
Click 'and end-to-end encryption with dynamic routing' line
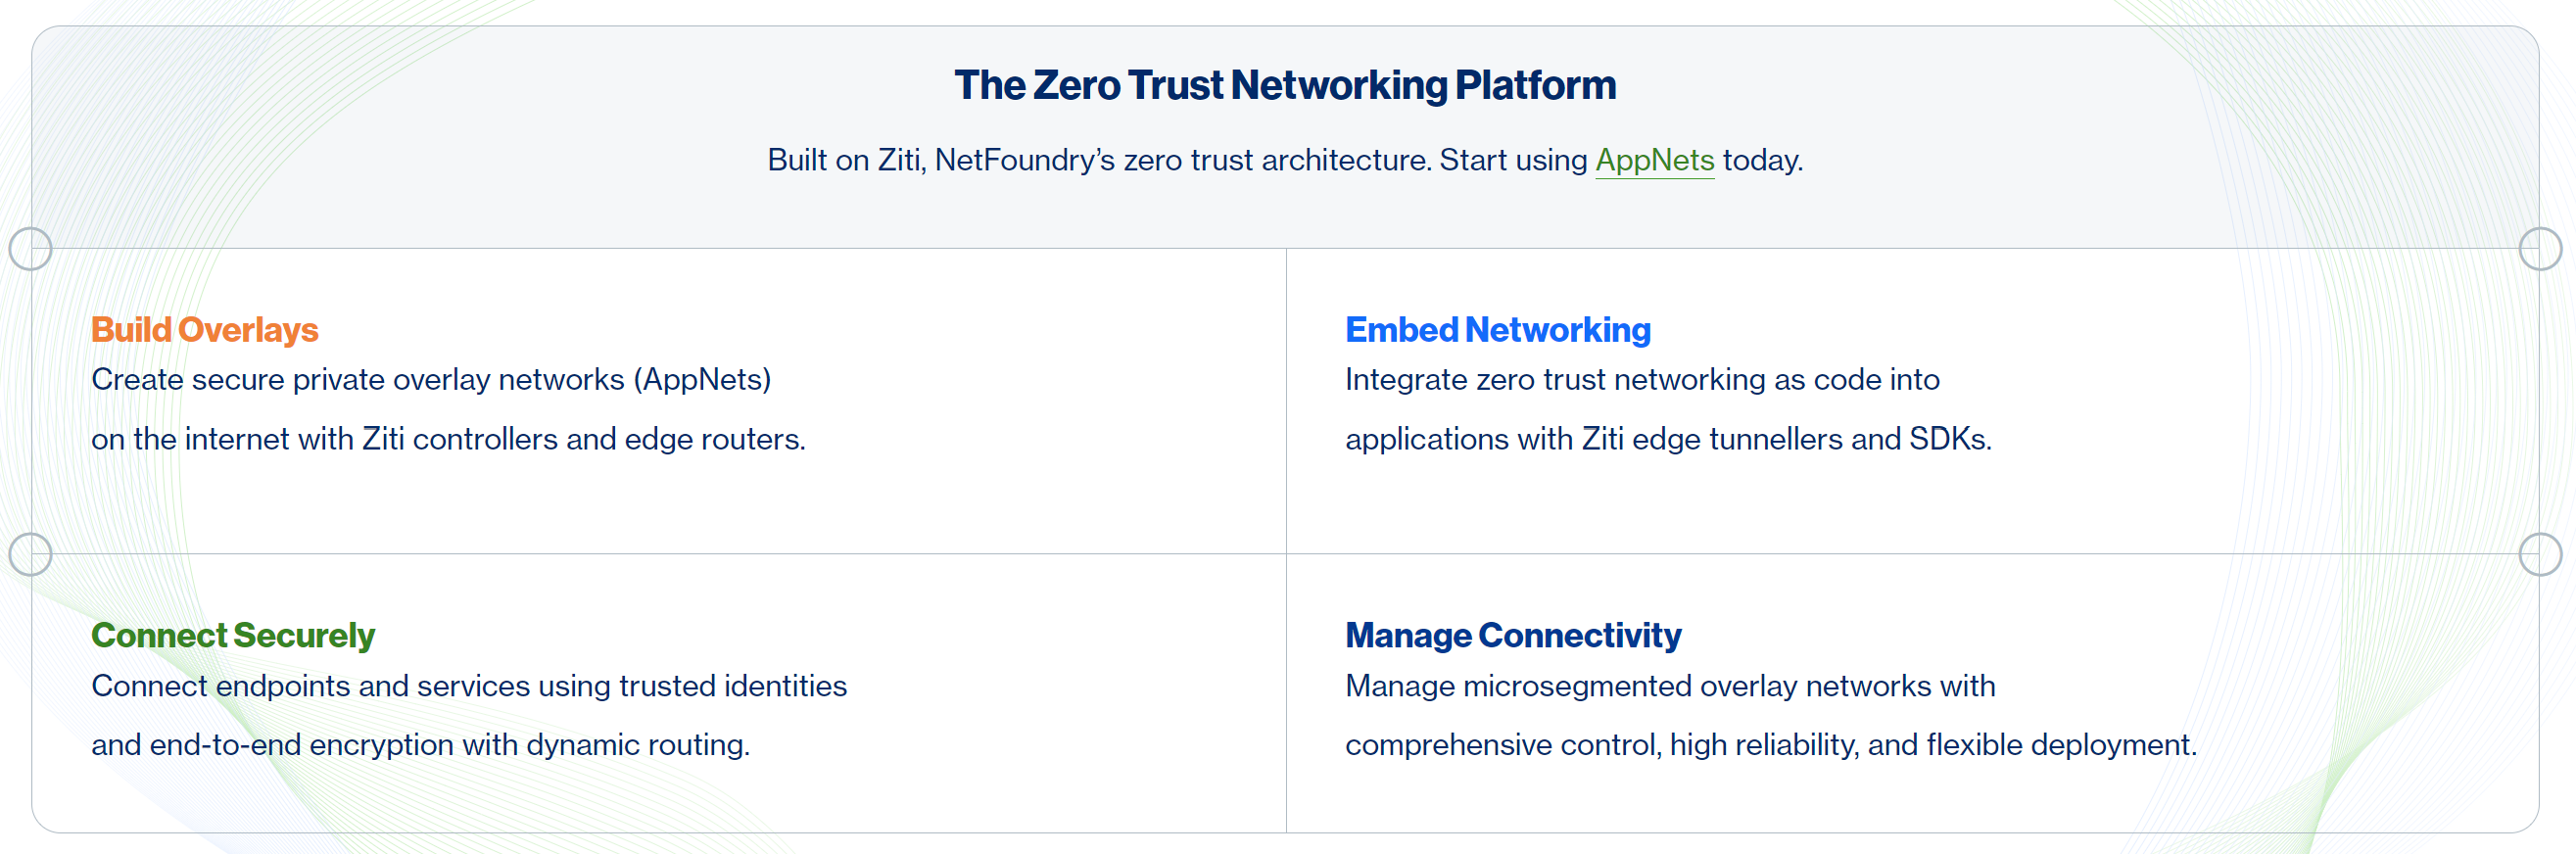[x=420, y=745]
